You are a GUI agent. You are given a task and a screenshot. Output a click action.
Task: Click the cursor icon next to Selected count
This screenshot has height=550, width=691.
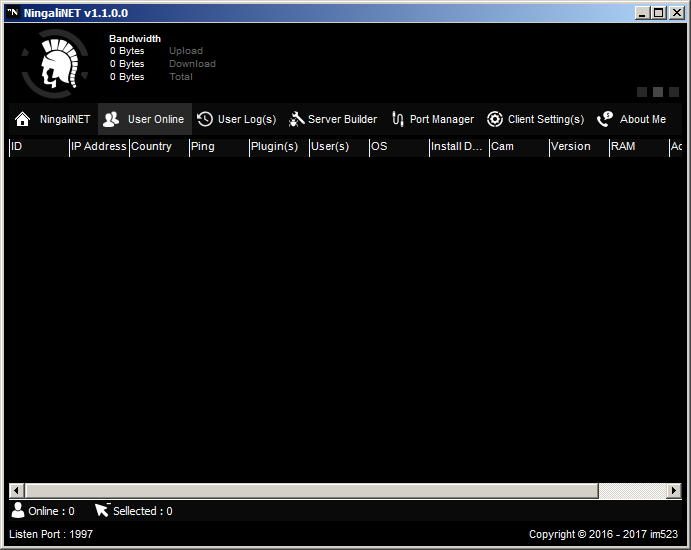tap(101, 510)
